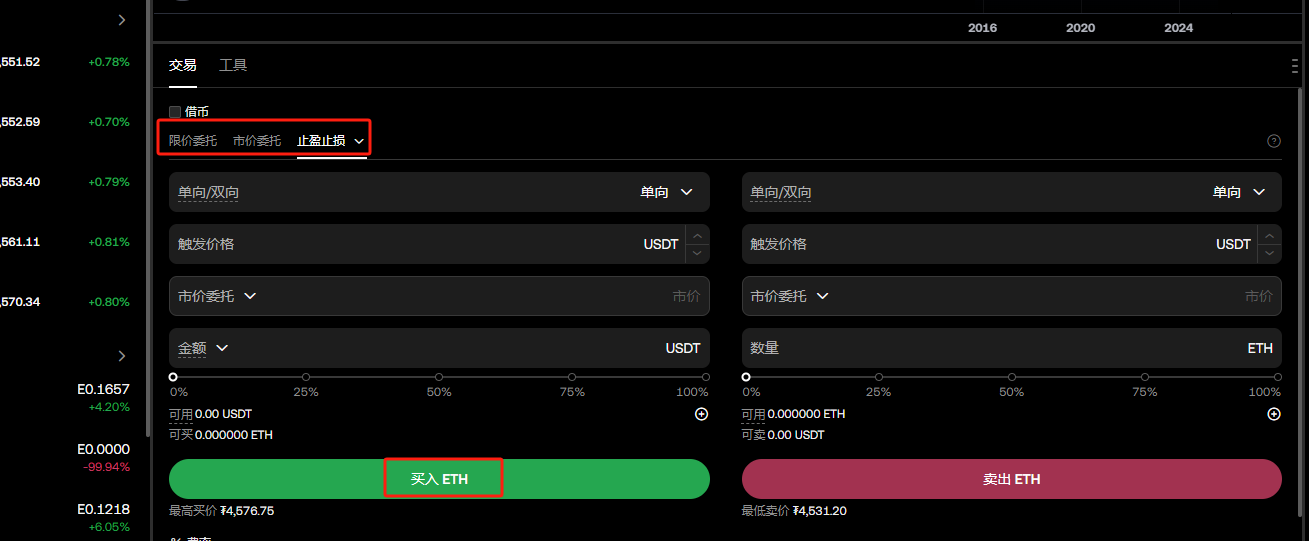The width and height of the screenshot is (1309, 541).
Task: Decrease the buy-side 触发价格 with down arrow
Action: click(x=697, y=253)
